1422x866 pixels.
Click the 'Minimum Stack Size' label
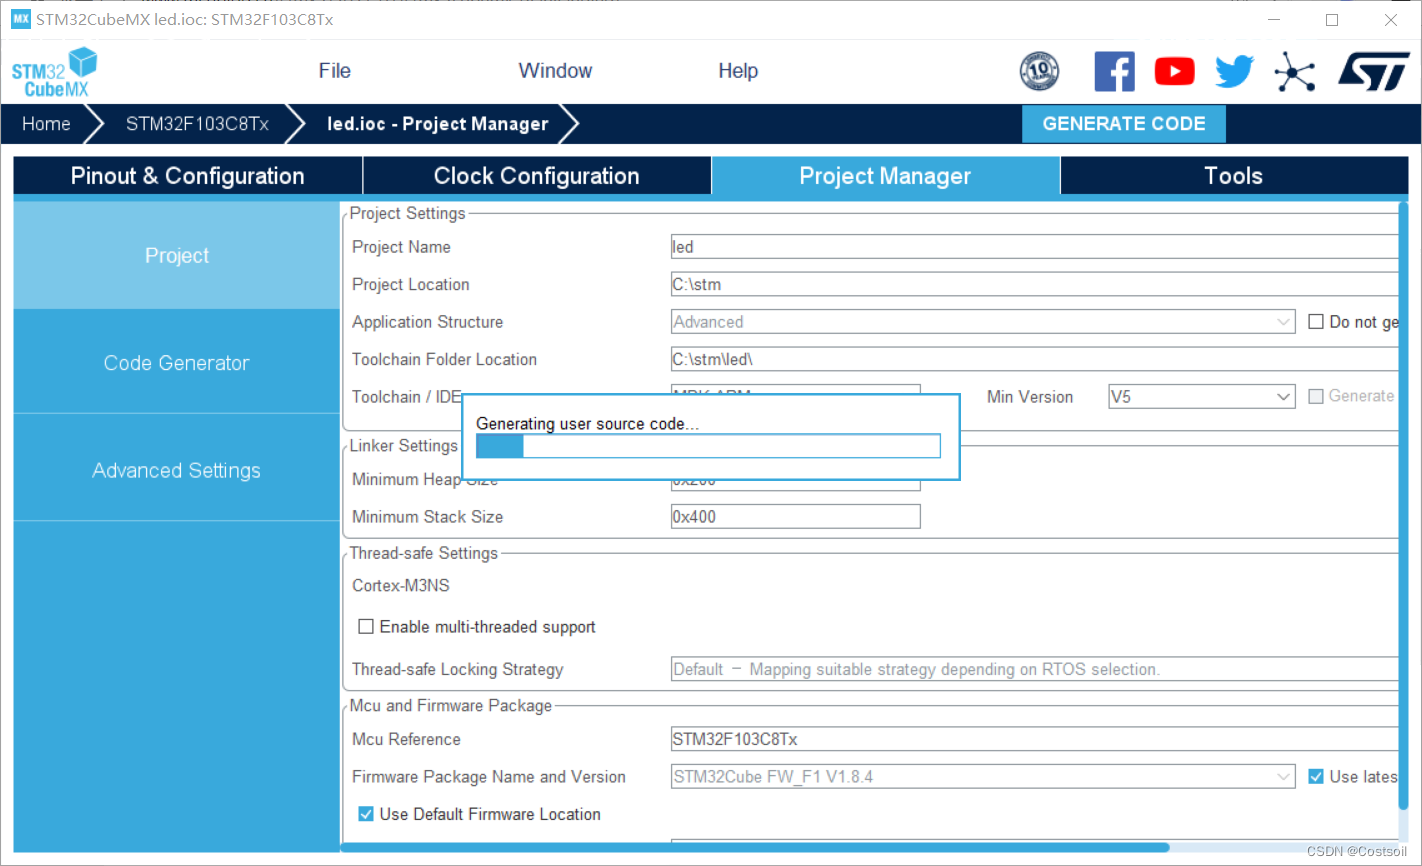(428, 516)
